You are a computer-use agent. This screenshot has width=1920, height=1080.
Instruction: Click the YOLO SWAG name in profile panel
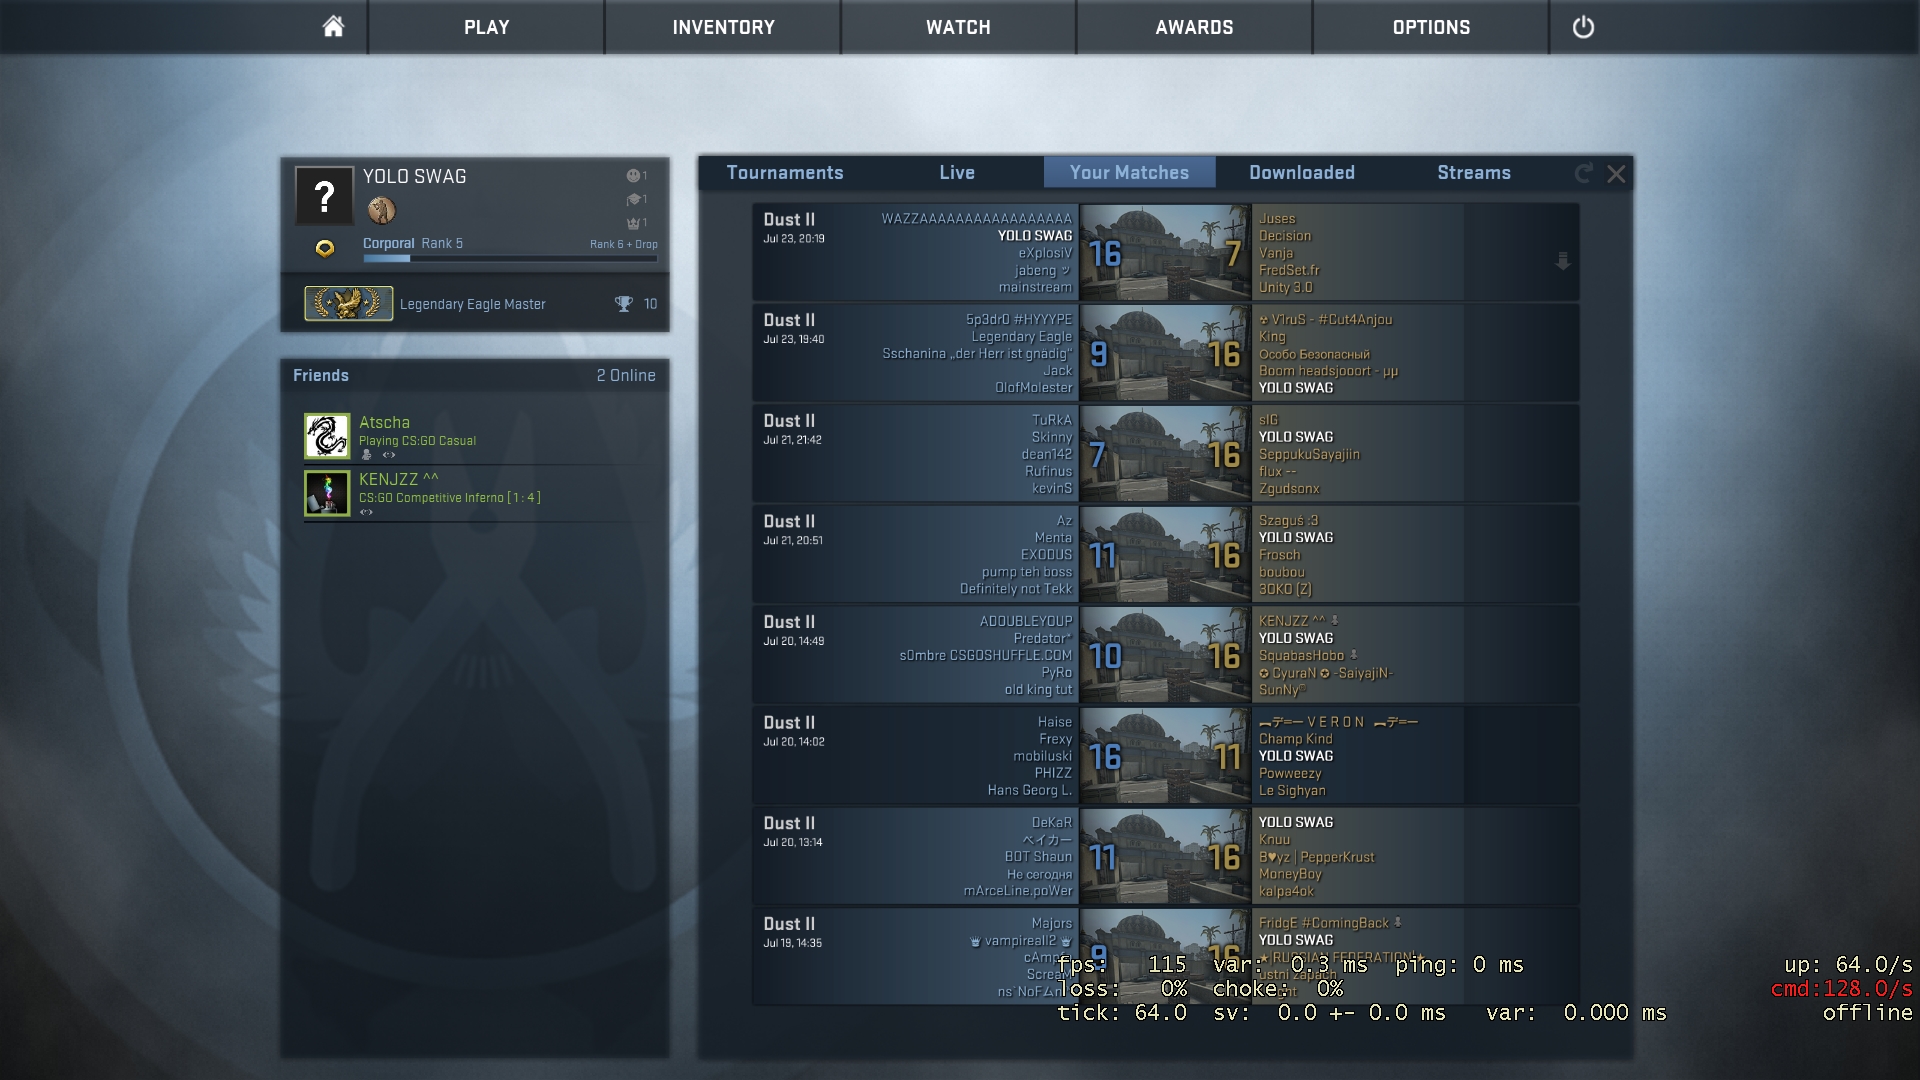[414, 177]
